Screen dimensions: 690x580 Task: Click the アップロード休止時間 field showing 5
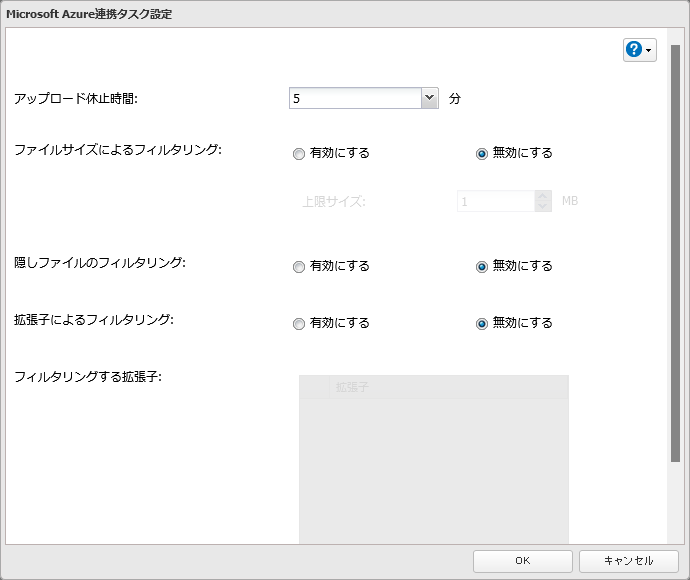[356, 98]
